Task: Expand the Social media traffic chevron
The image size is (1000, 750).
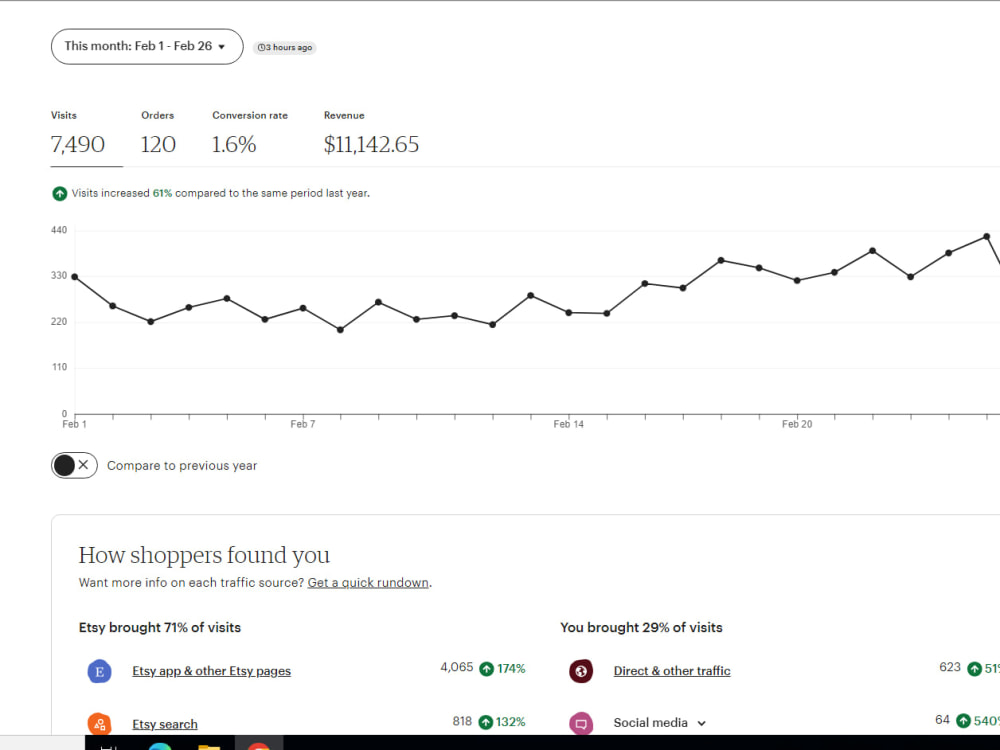Action: [702, 723]
